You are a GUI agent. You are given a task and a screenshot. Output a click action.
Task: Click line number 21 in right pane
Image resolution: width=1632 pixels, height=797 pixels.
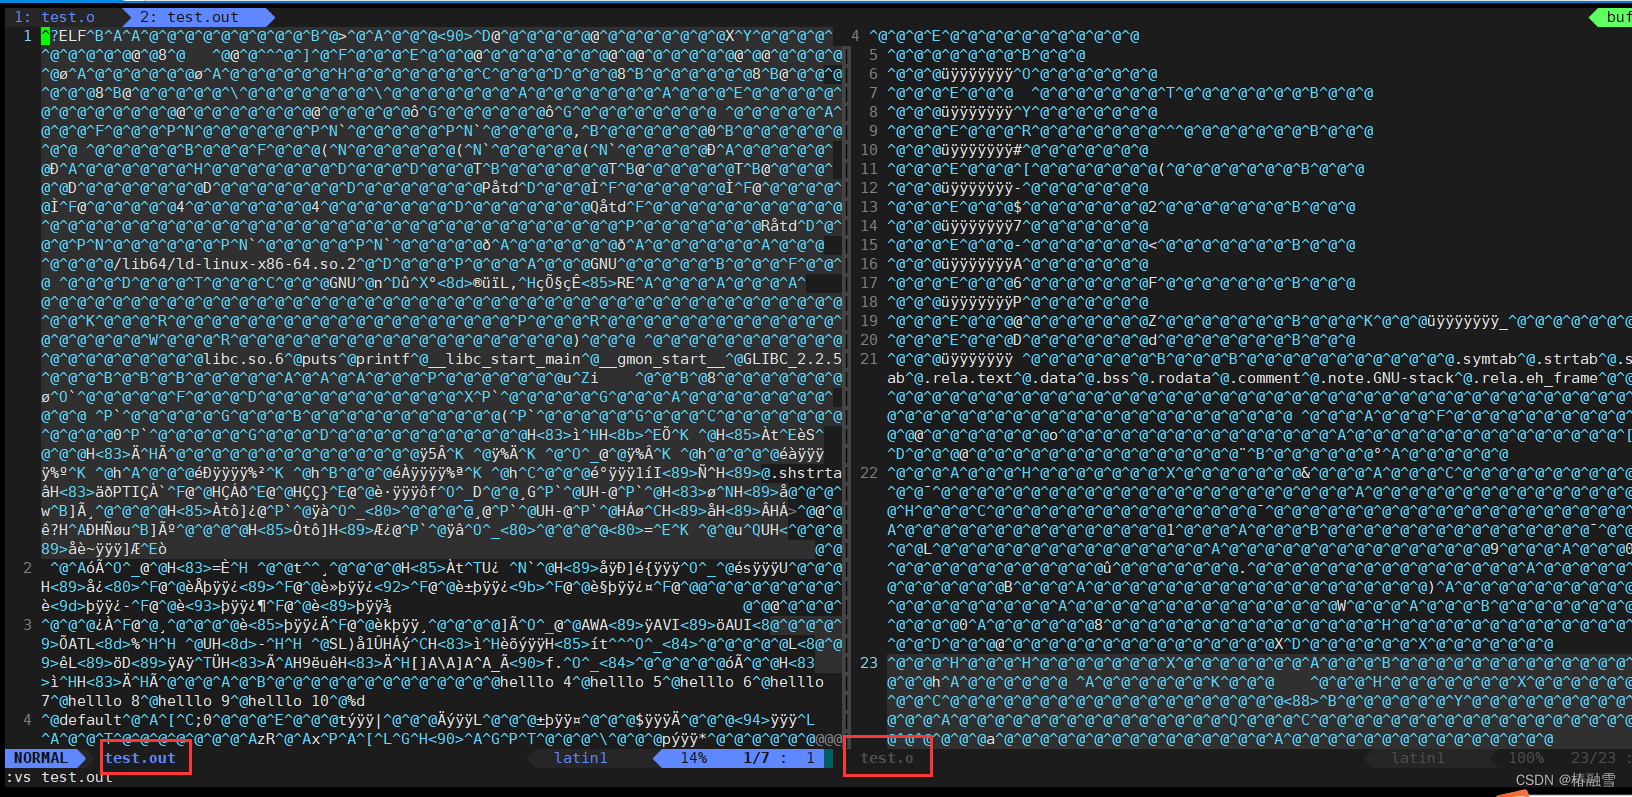[x=869, y=359]
